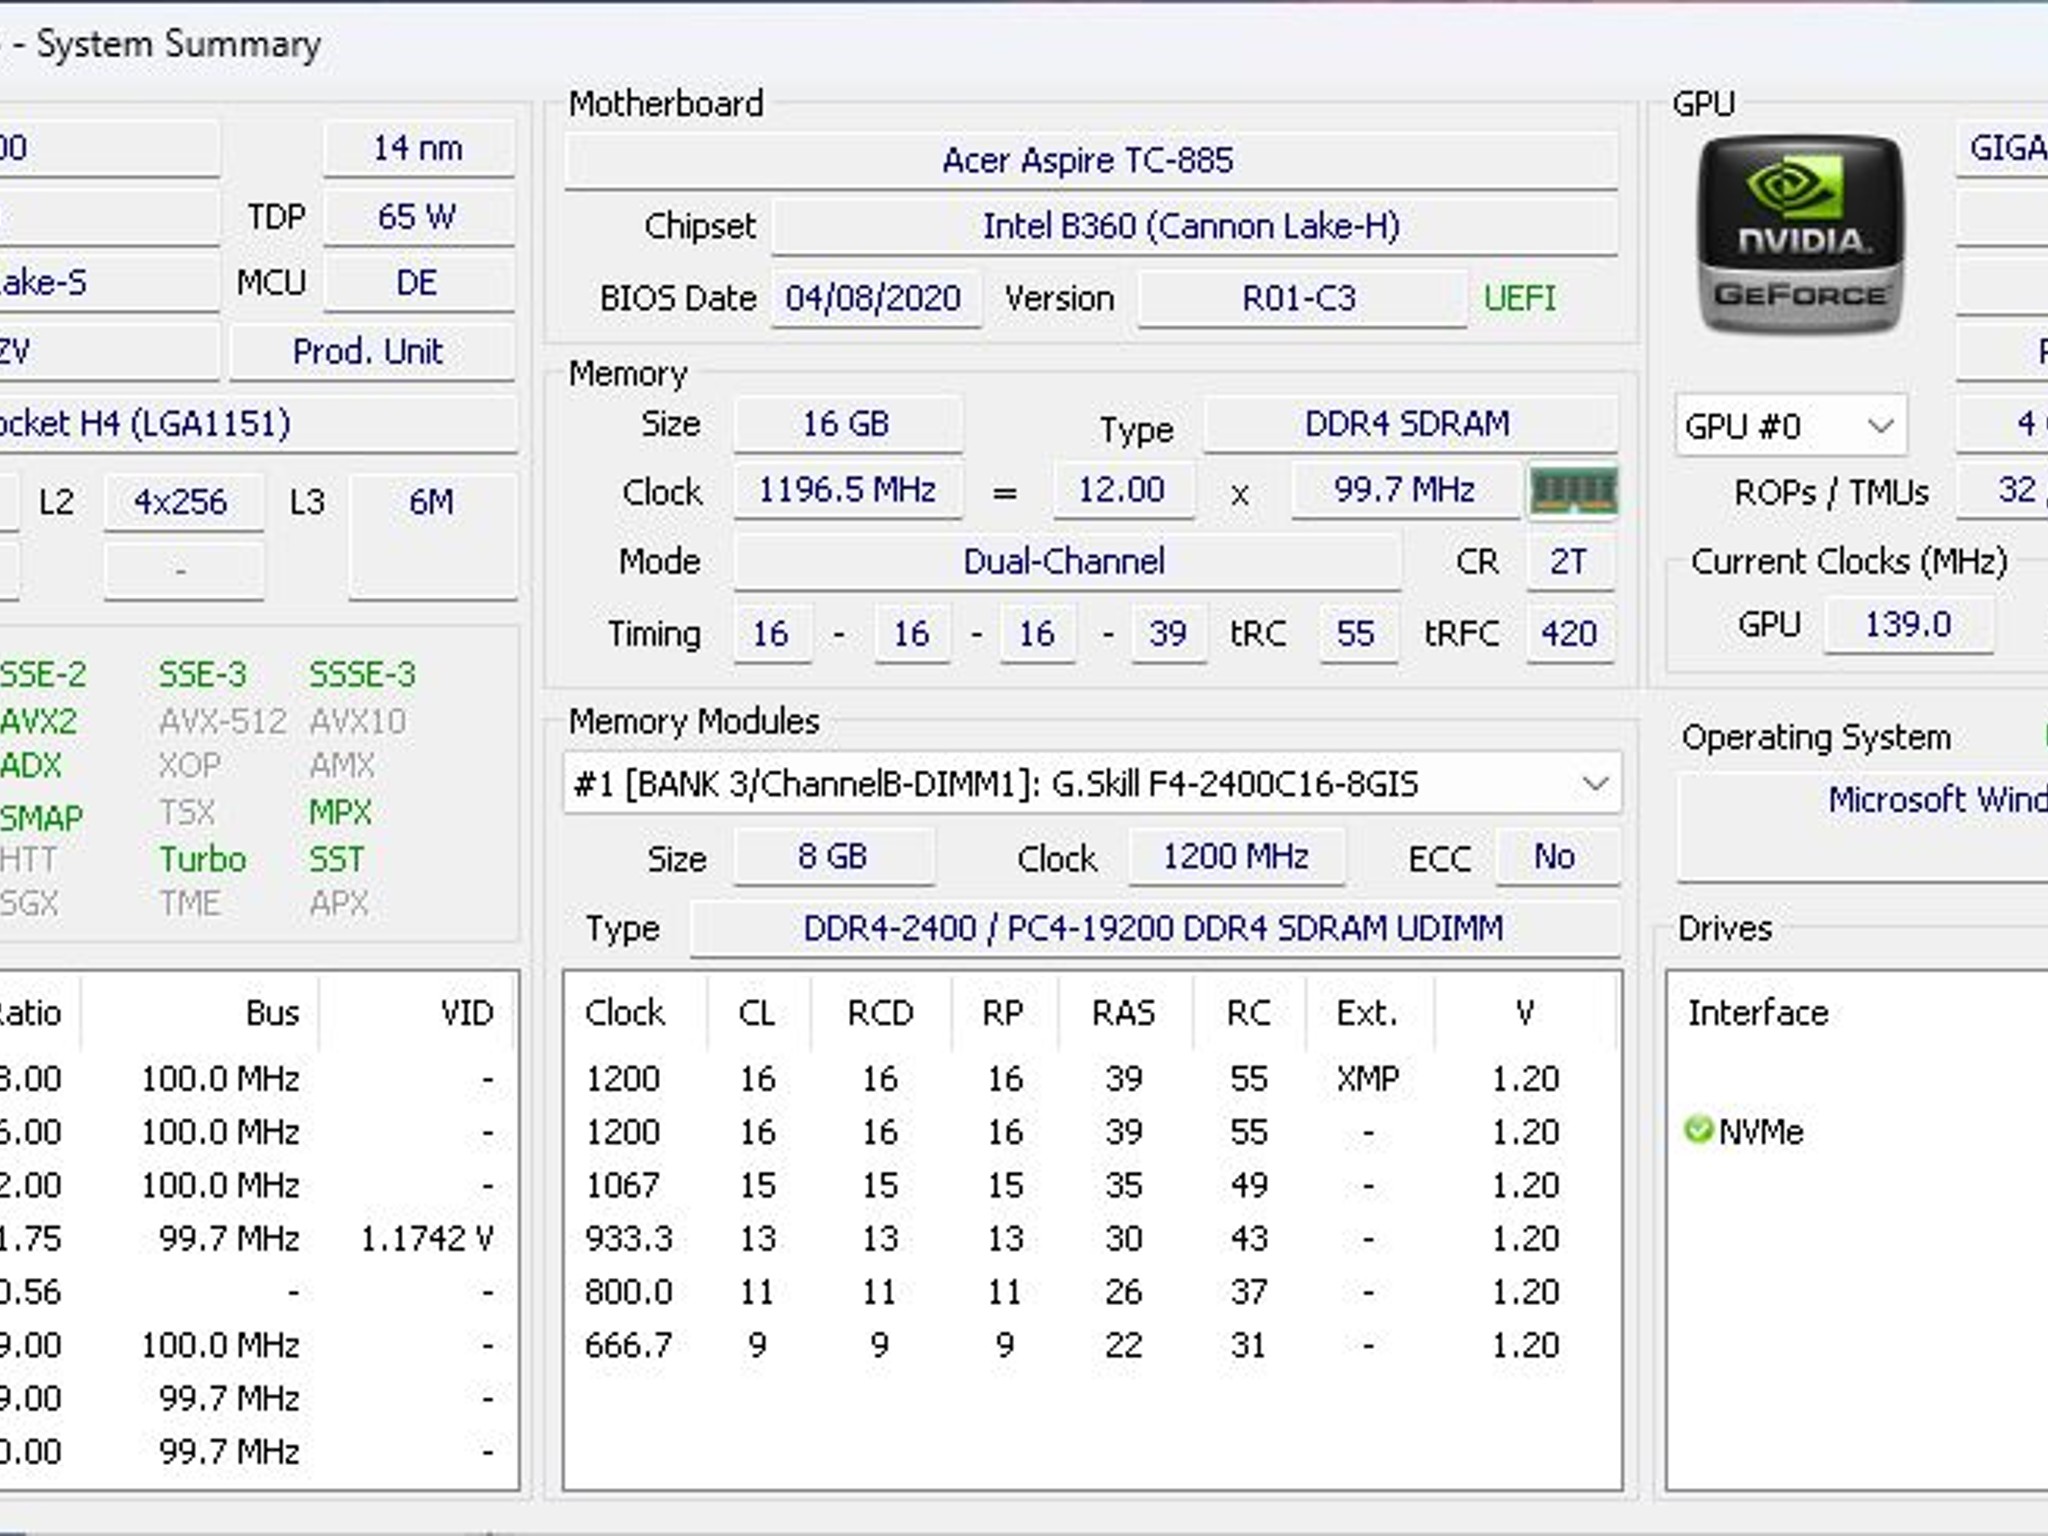Click the MCU DE value

pyautogui.click(x=418, y=282)
